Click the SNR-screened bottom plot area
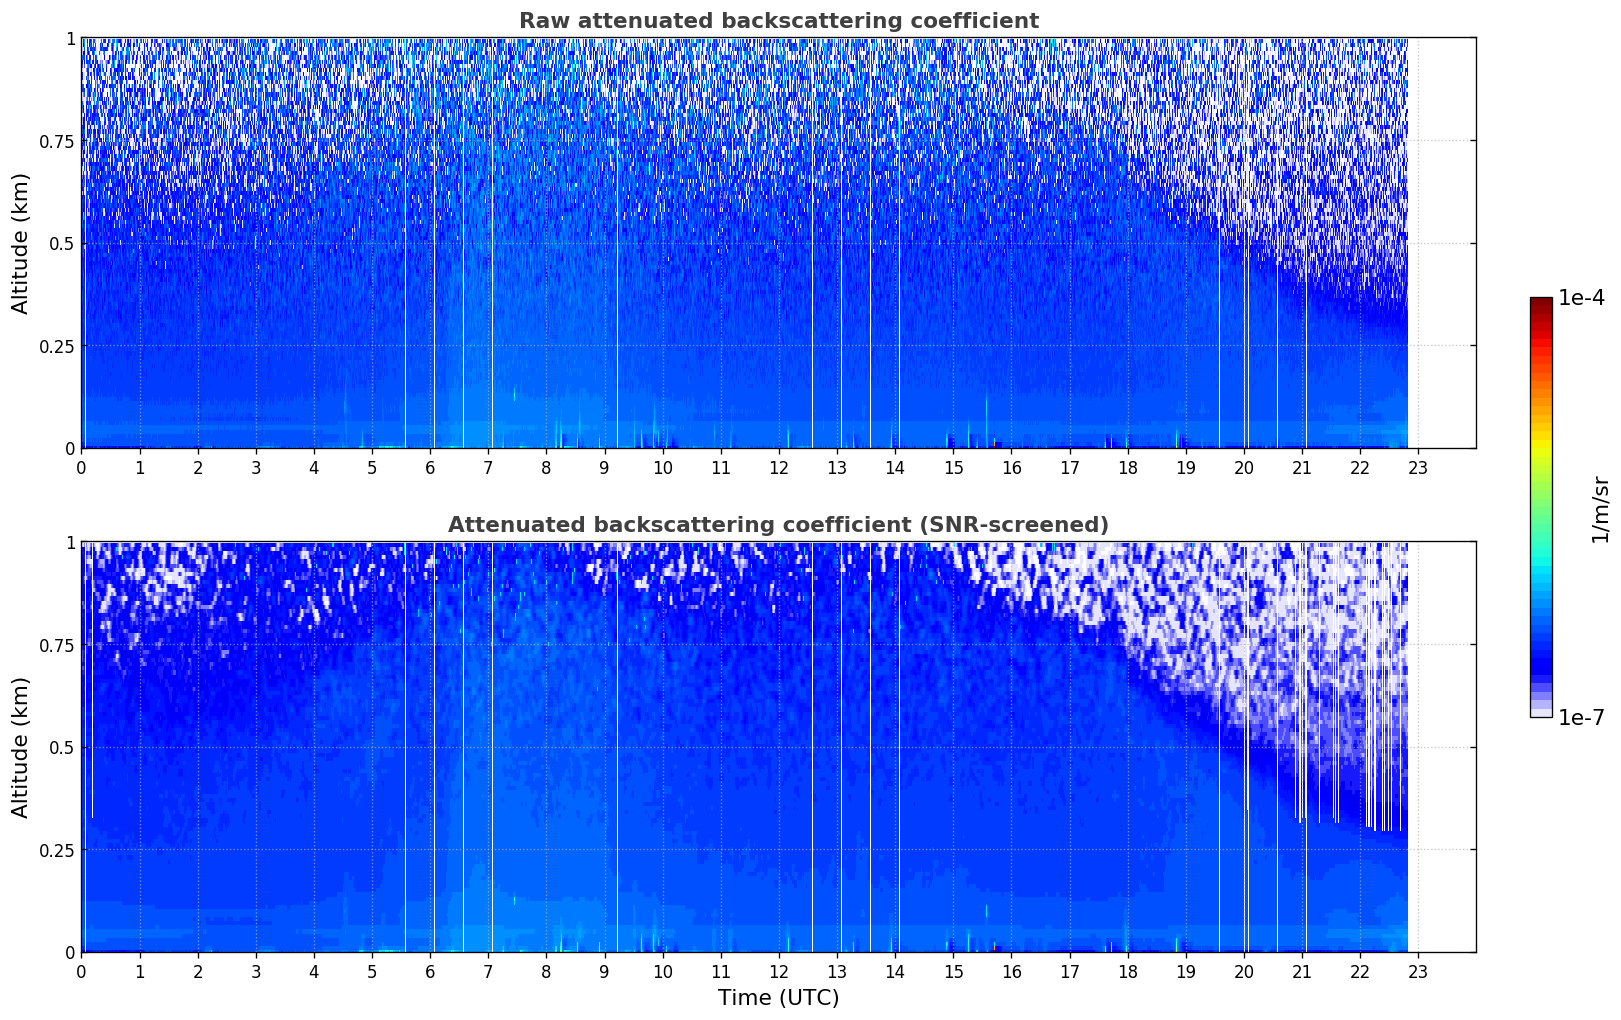The width and height of the screenshot is (1621, 1020). (778, 747)
